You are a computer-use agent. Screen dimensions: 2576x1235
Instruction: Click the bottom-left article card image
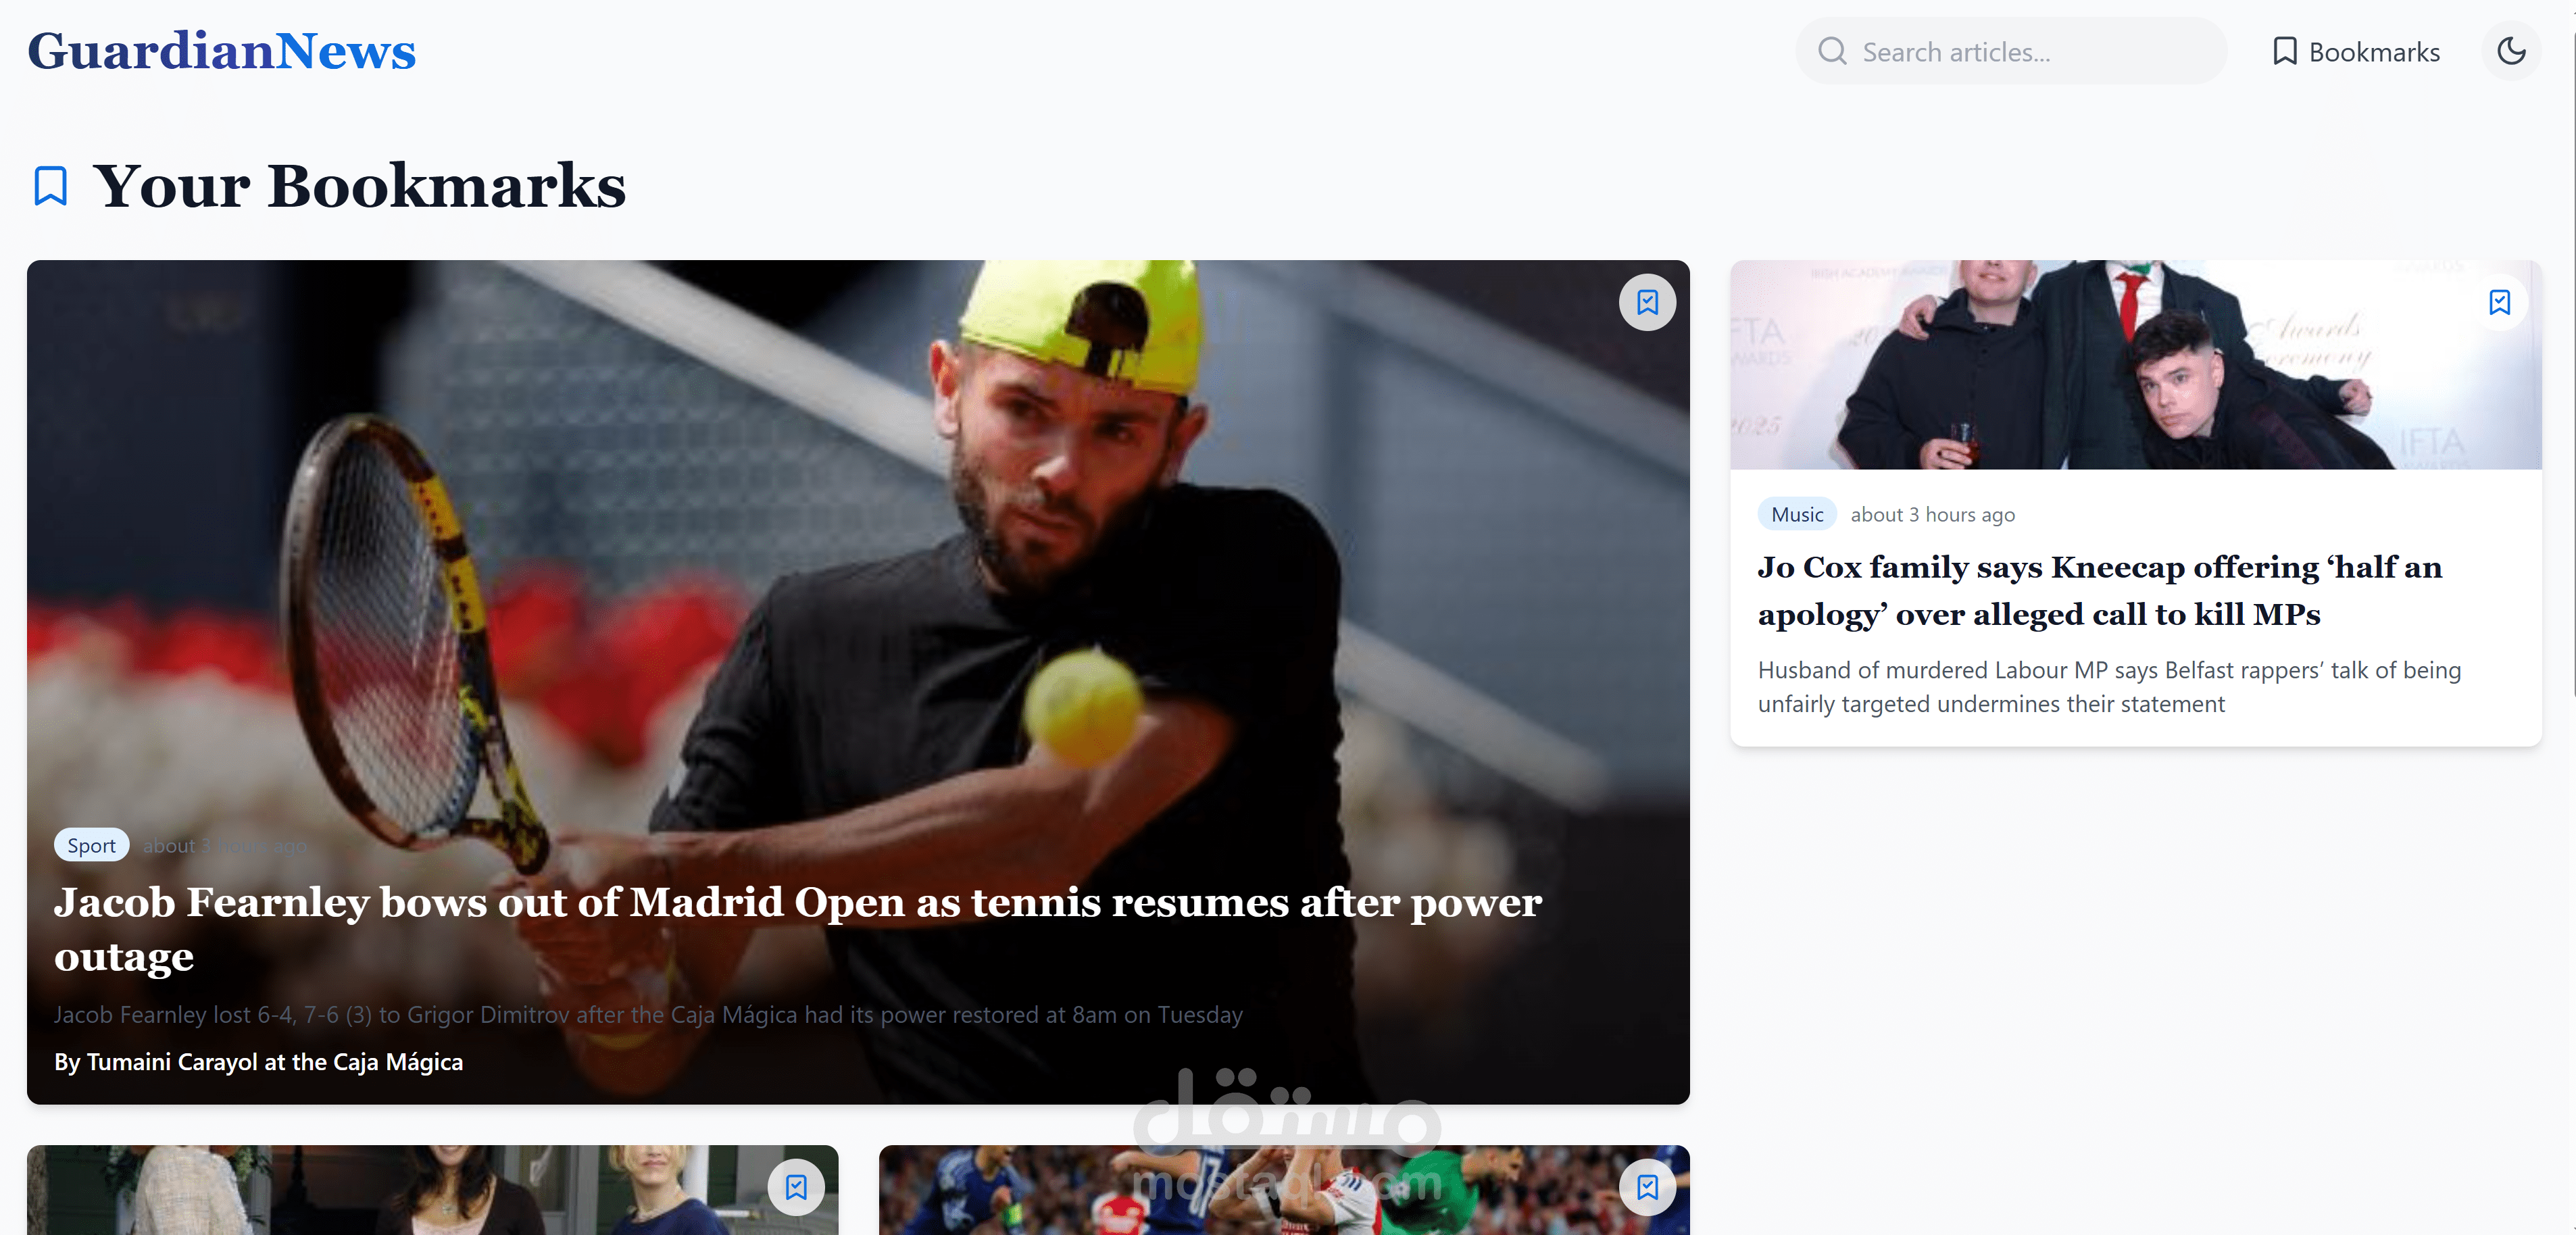(432, 1190)
